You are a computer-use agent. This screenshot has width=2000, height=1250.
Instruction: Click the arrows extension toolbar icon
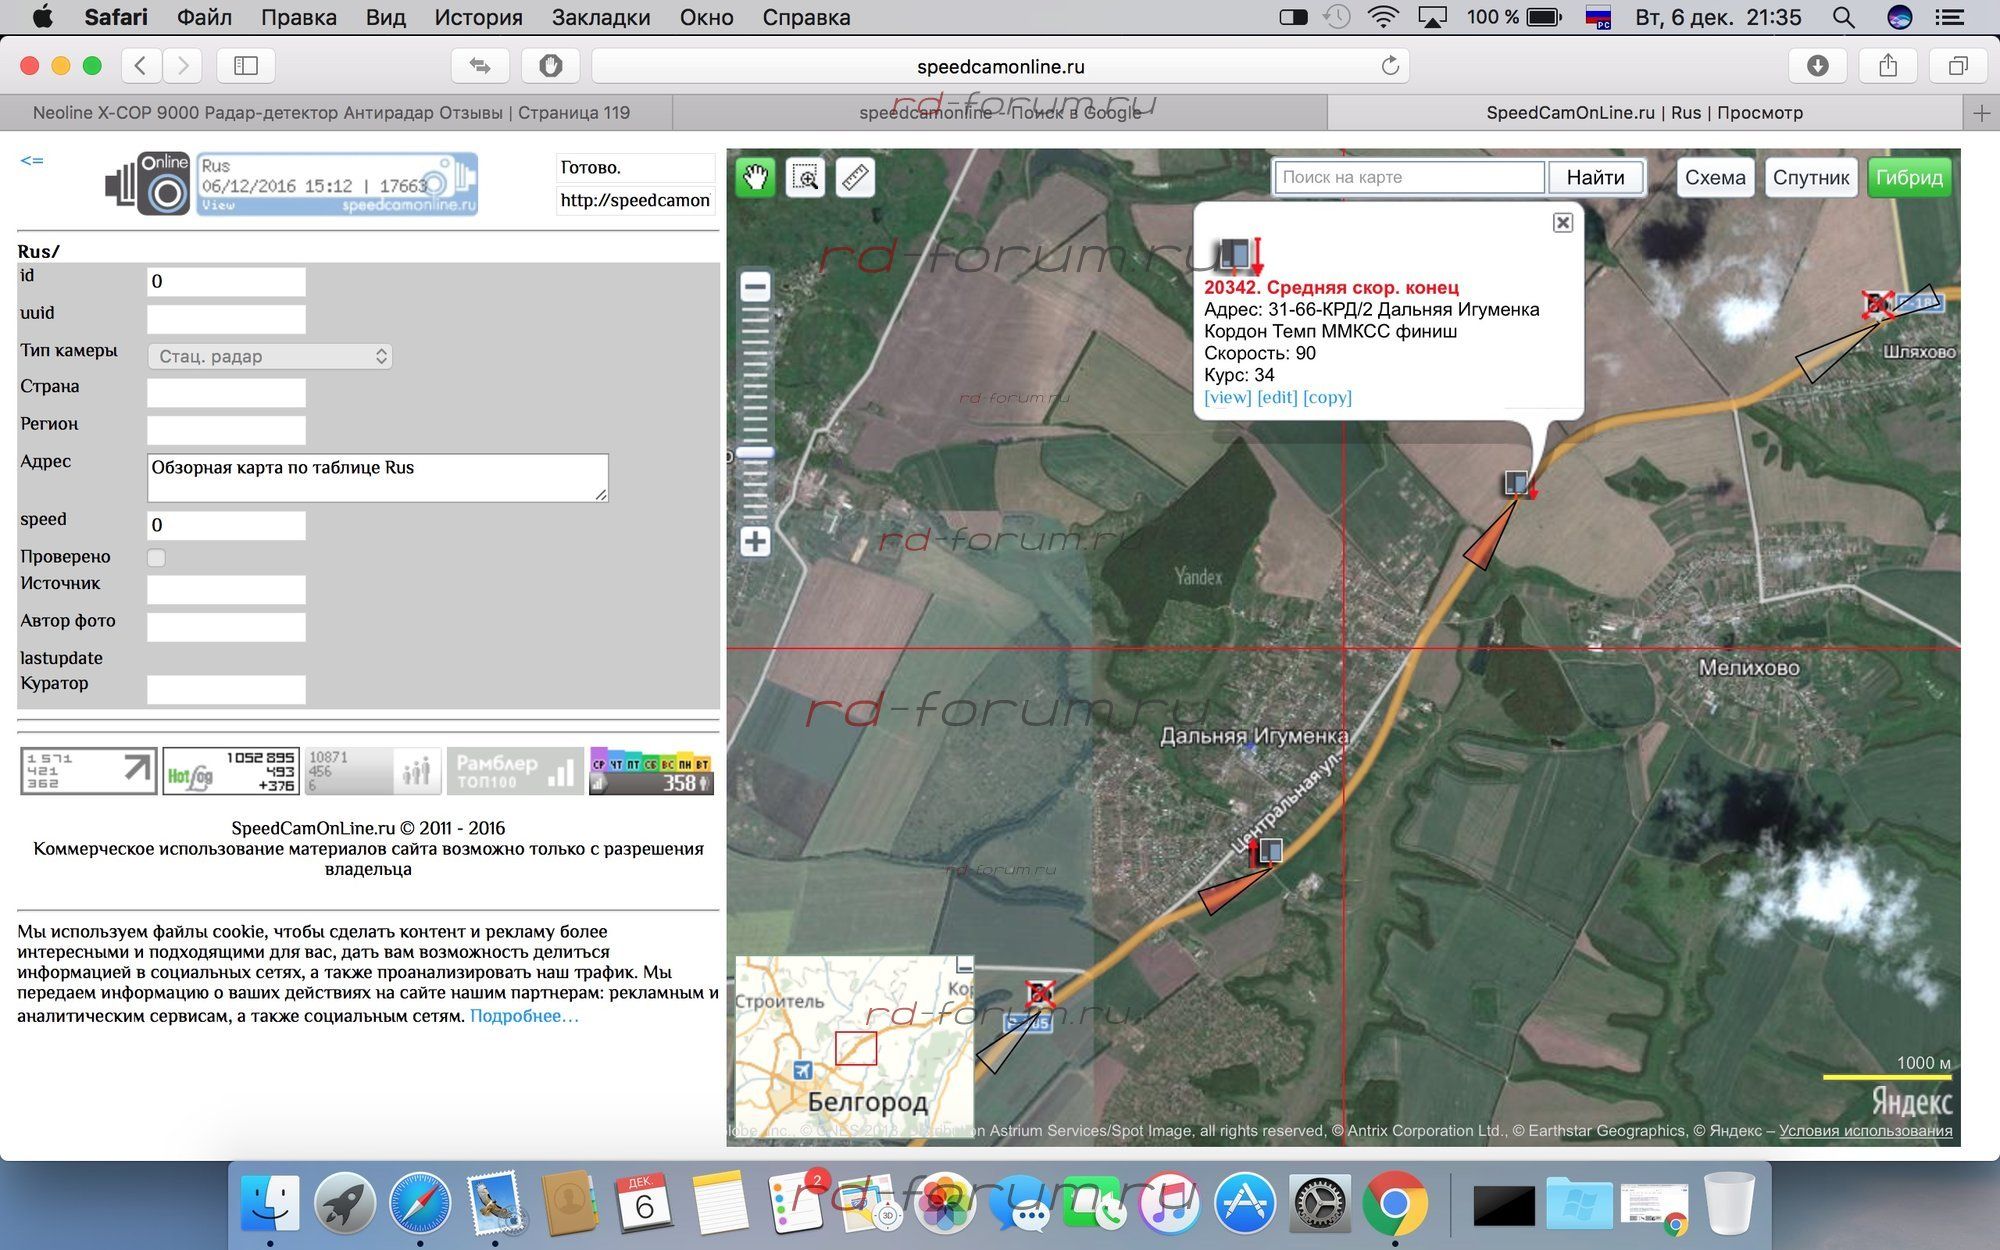pos(480,66)
